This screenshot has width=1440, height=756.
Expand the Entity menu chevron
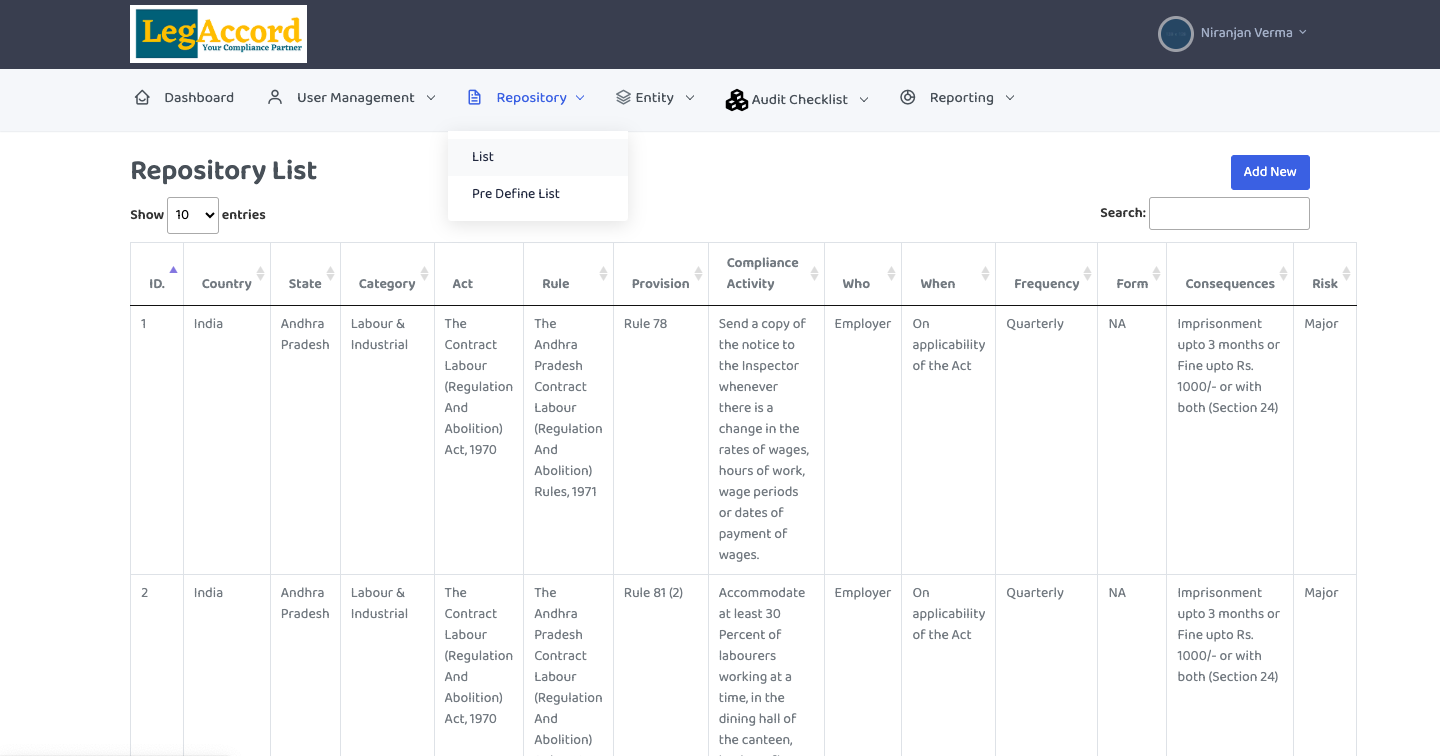coord(690,98)
